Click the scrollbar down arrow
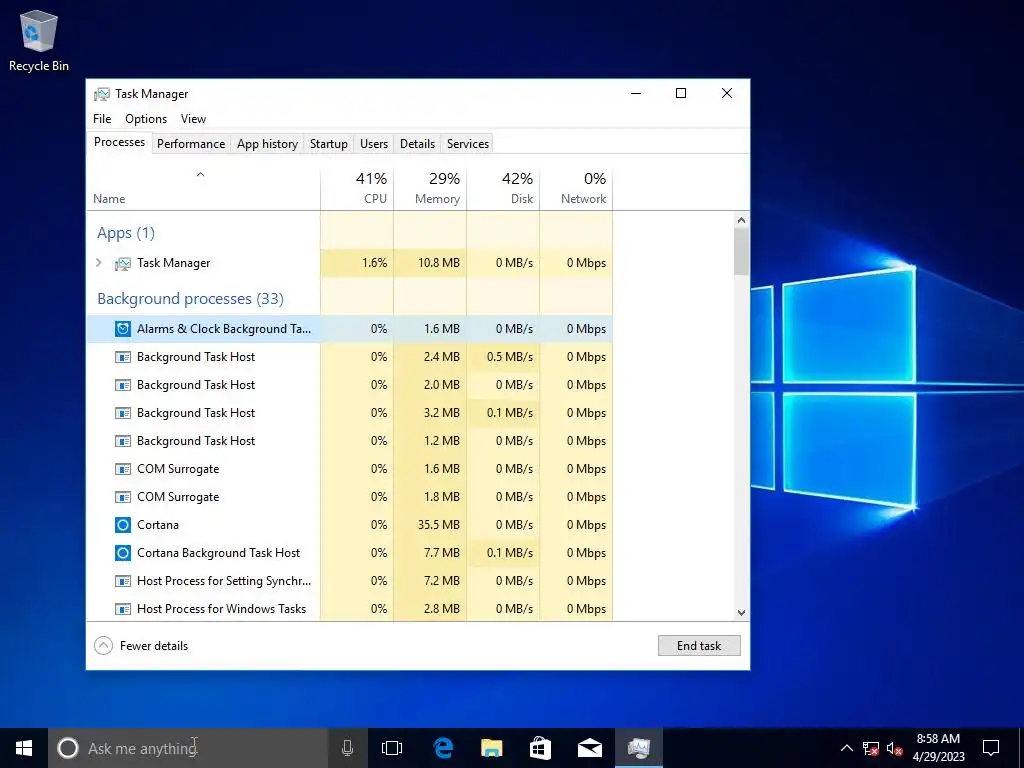Image resolution: width=1024 pixels, height=768 pixels. (741, 613)
